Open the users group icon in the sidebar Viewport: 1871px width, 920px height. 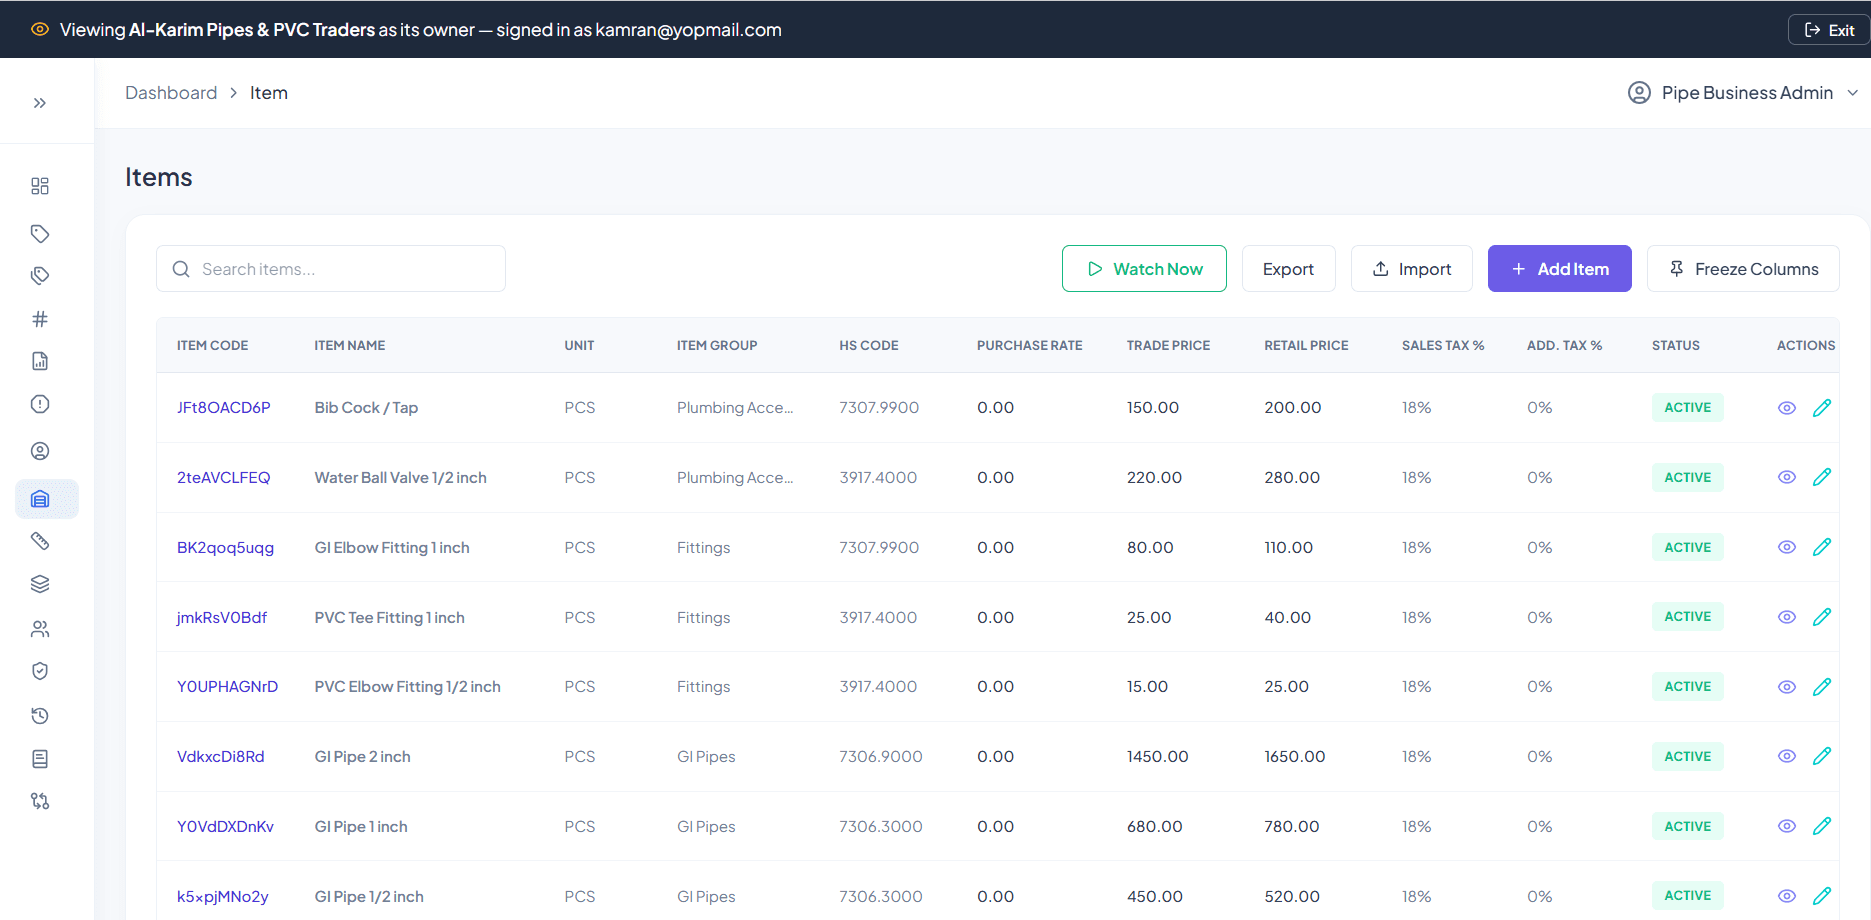point(40,629)
